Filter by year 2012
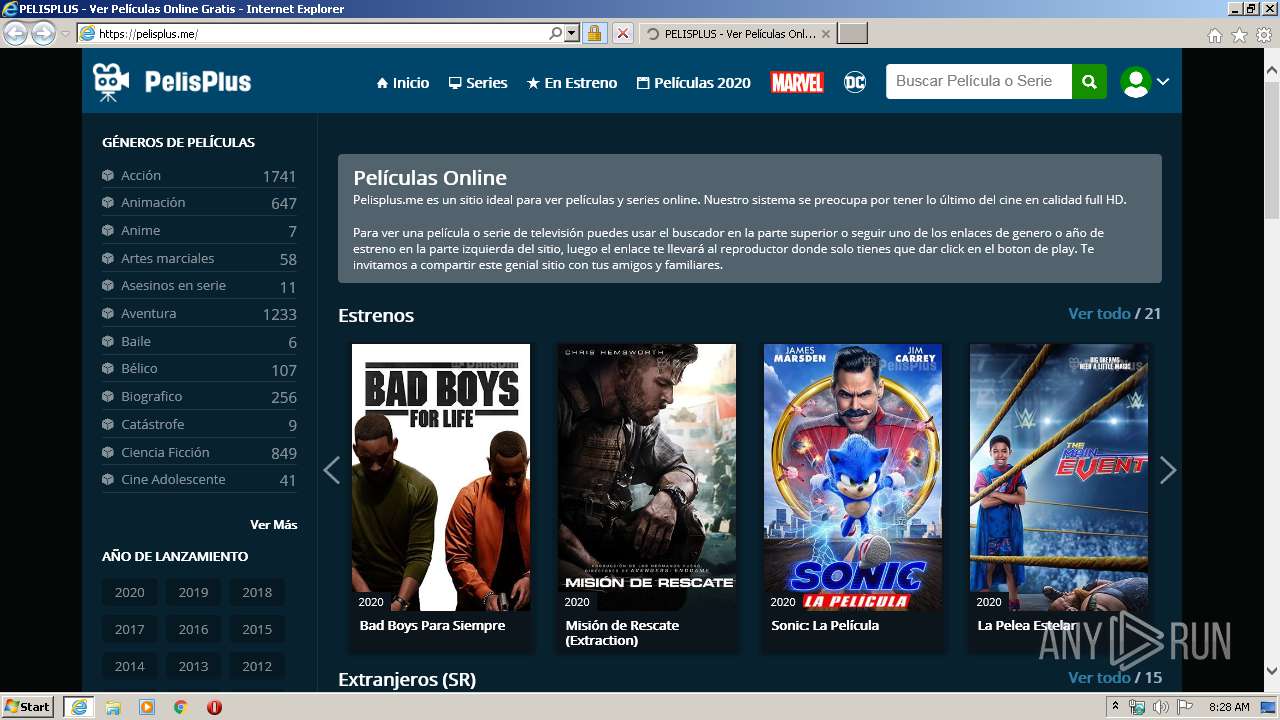This screenshot has height=720, width=1280. [257, 666]
